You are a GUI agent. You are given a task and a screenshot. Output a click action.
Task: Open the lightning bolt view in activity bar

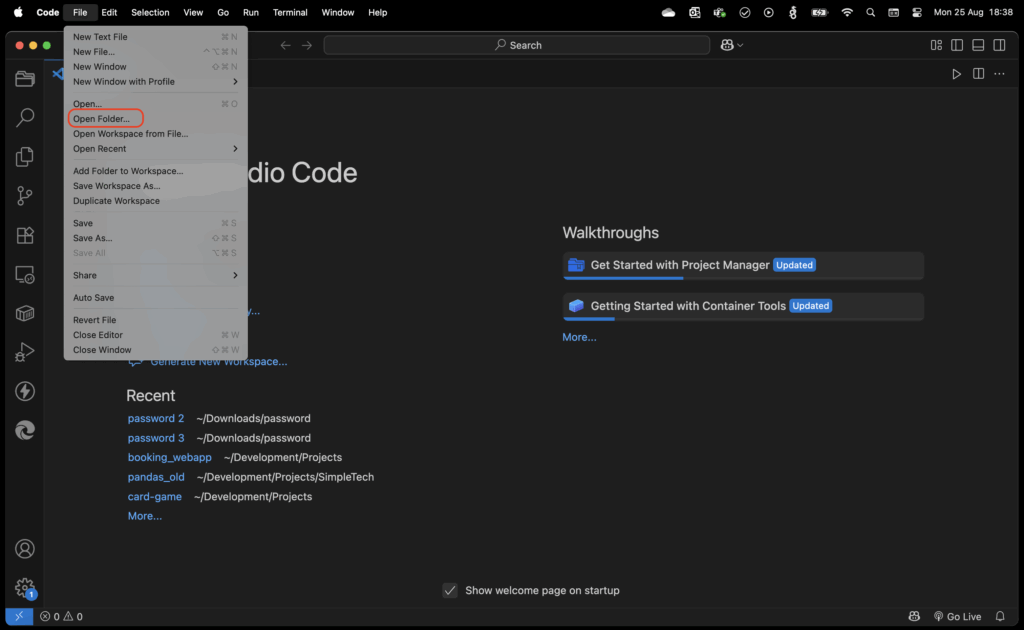25,391
